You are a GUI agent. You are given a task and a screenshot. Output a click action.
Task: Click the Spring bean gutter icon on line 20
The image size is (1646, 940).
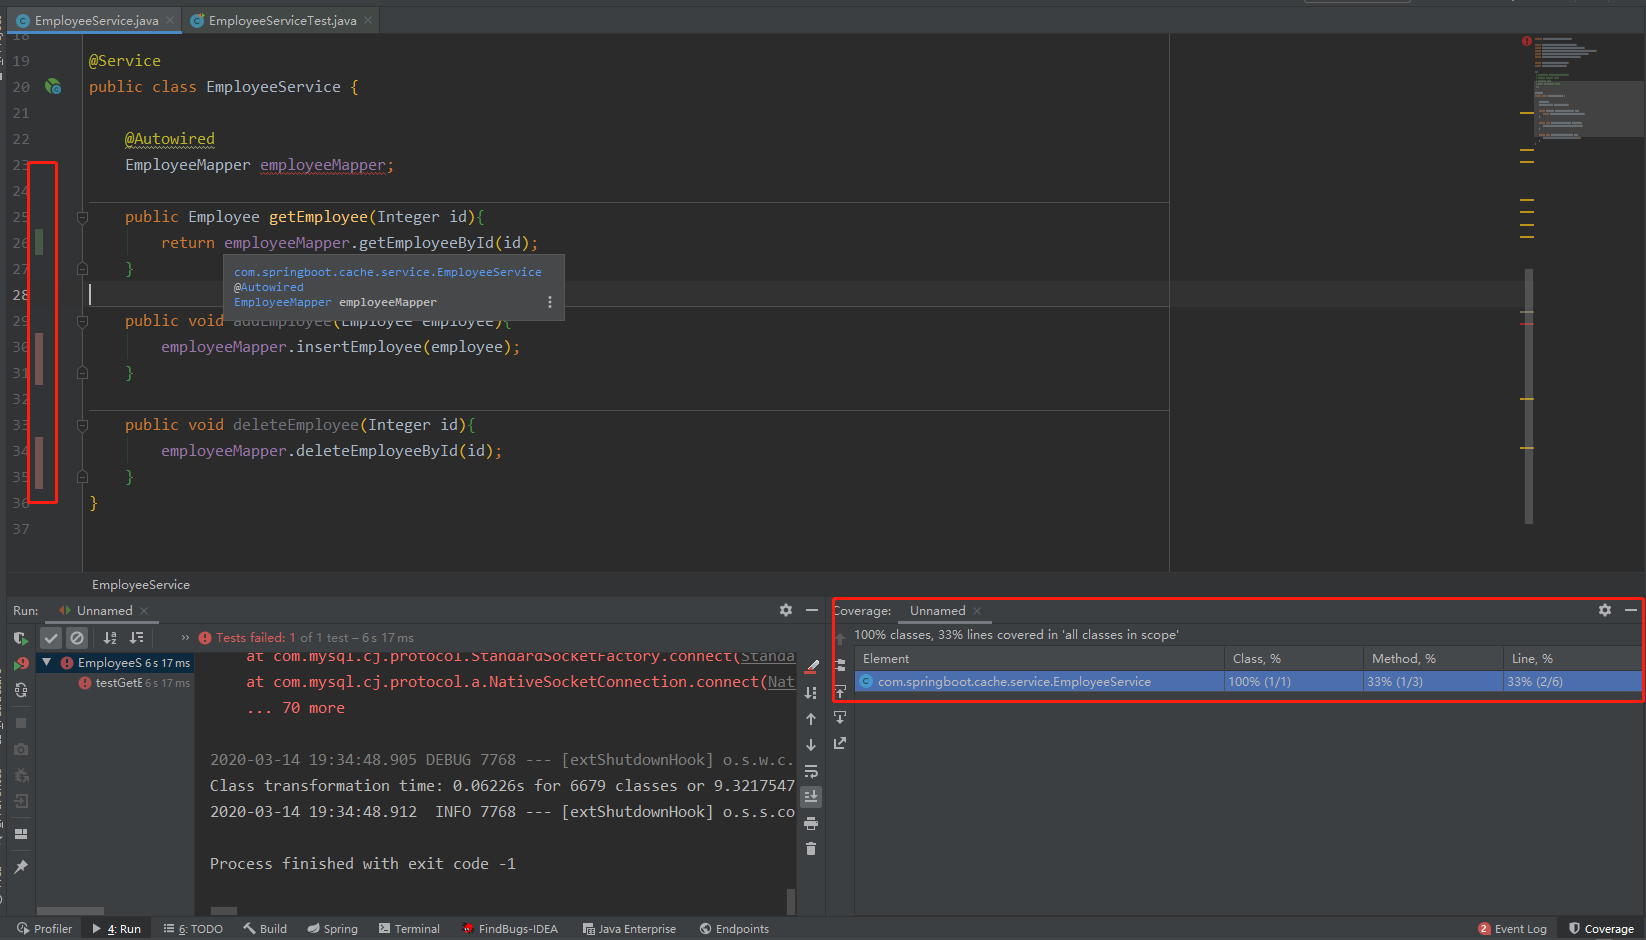(x=53, y=87)
